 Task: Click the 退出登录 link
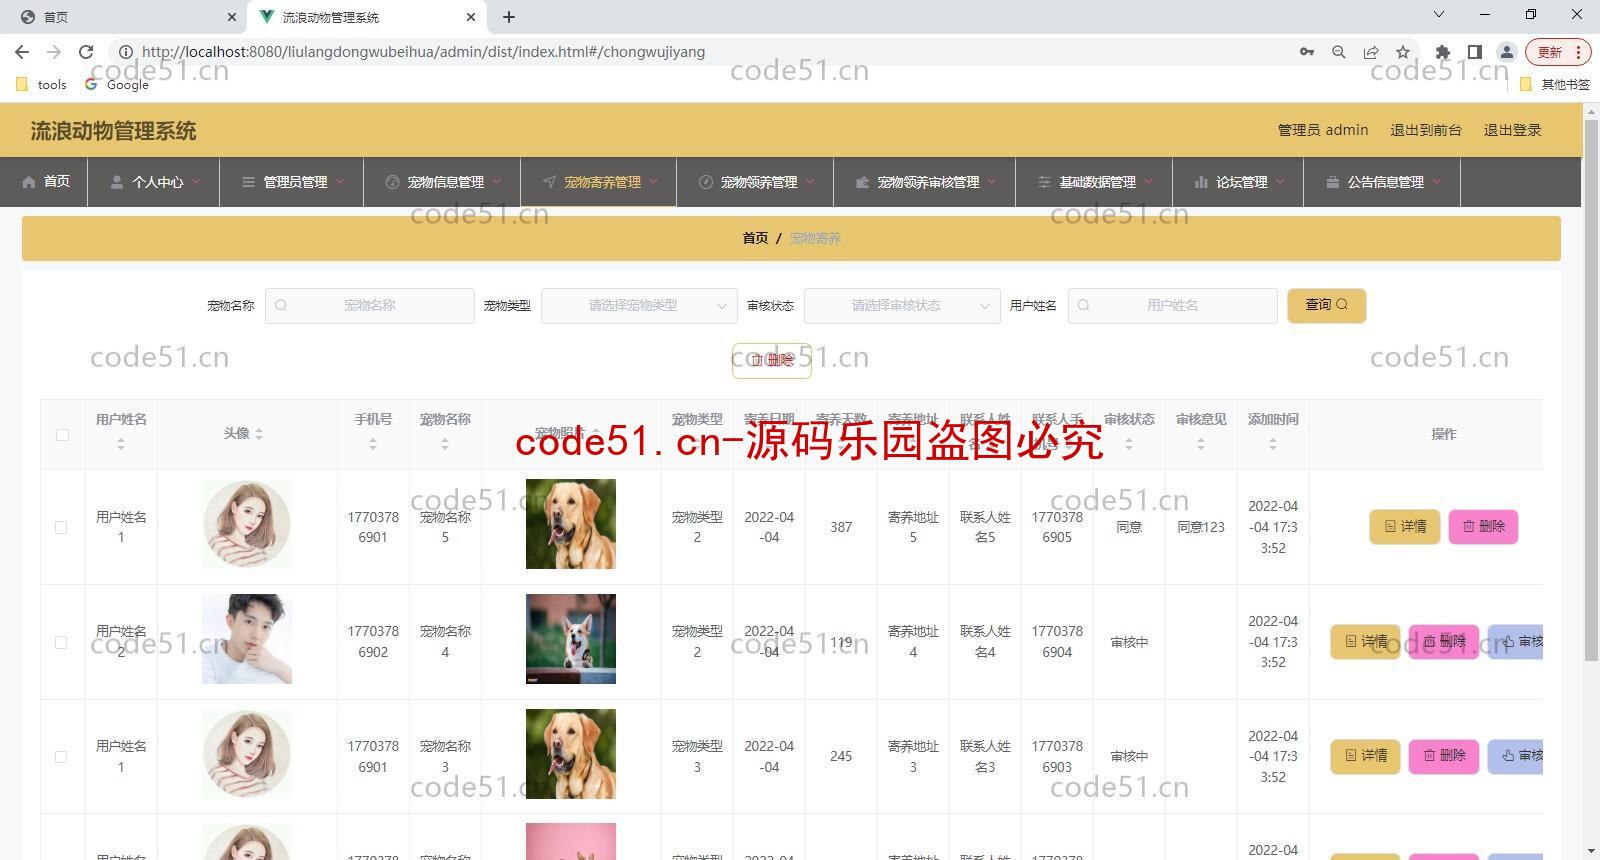pos(1512,130)
